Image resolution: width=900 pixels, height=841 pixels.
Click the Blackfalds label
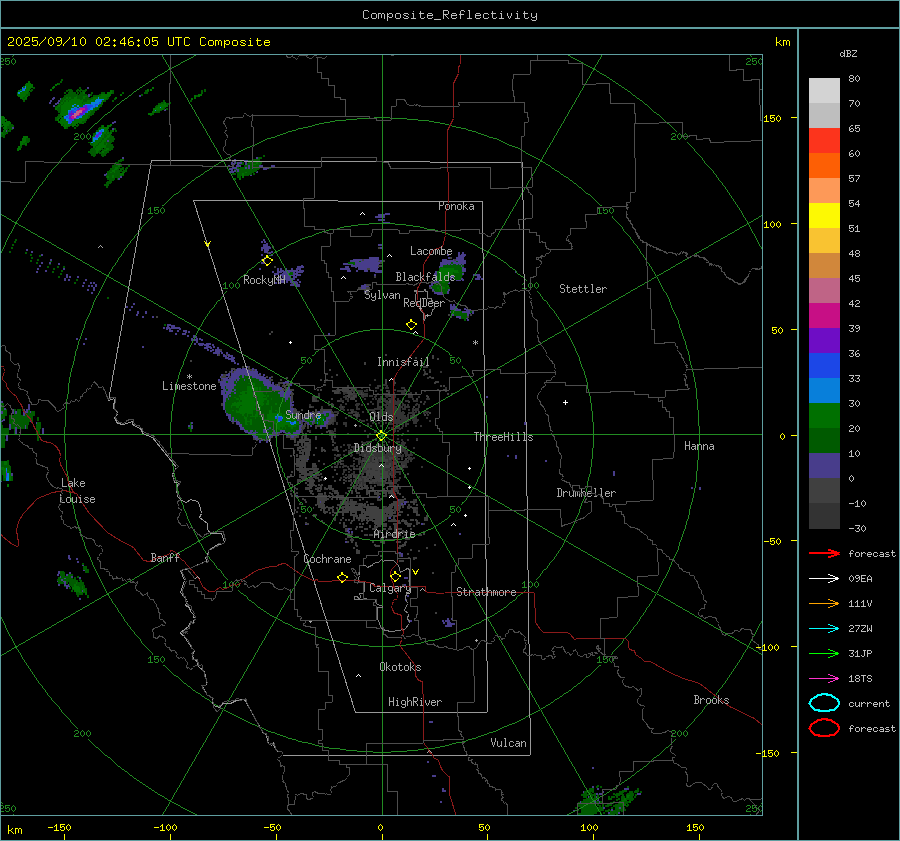click(425, 277)
